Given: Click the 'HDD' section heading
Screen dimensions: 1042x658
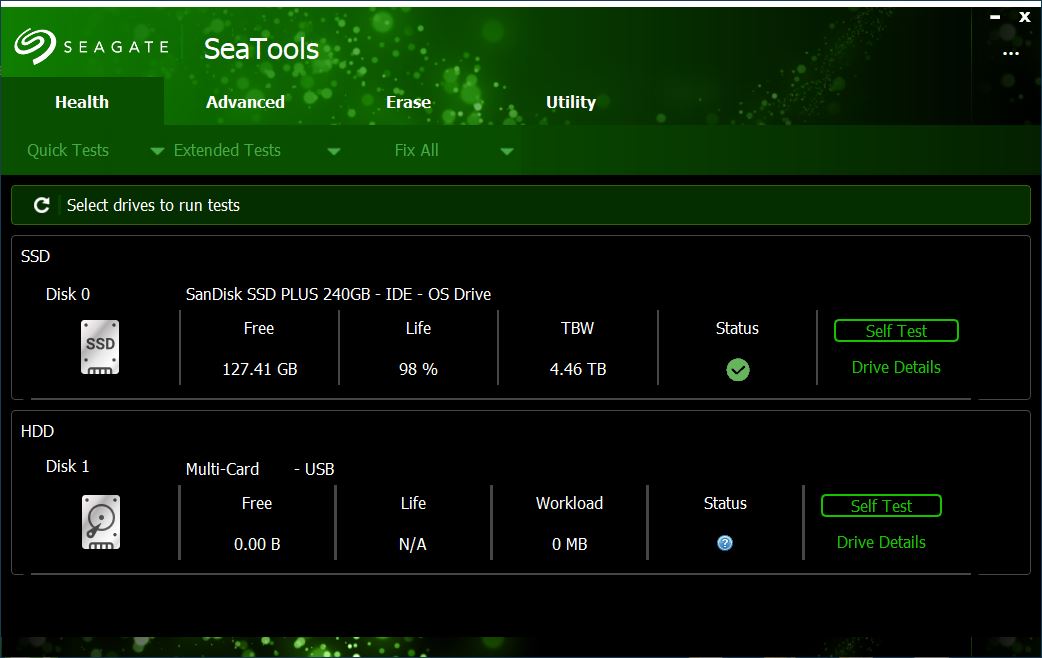Looking at the screenshot, I should coord(37,431).
